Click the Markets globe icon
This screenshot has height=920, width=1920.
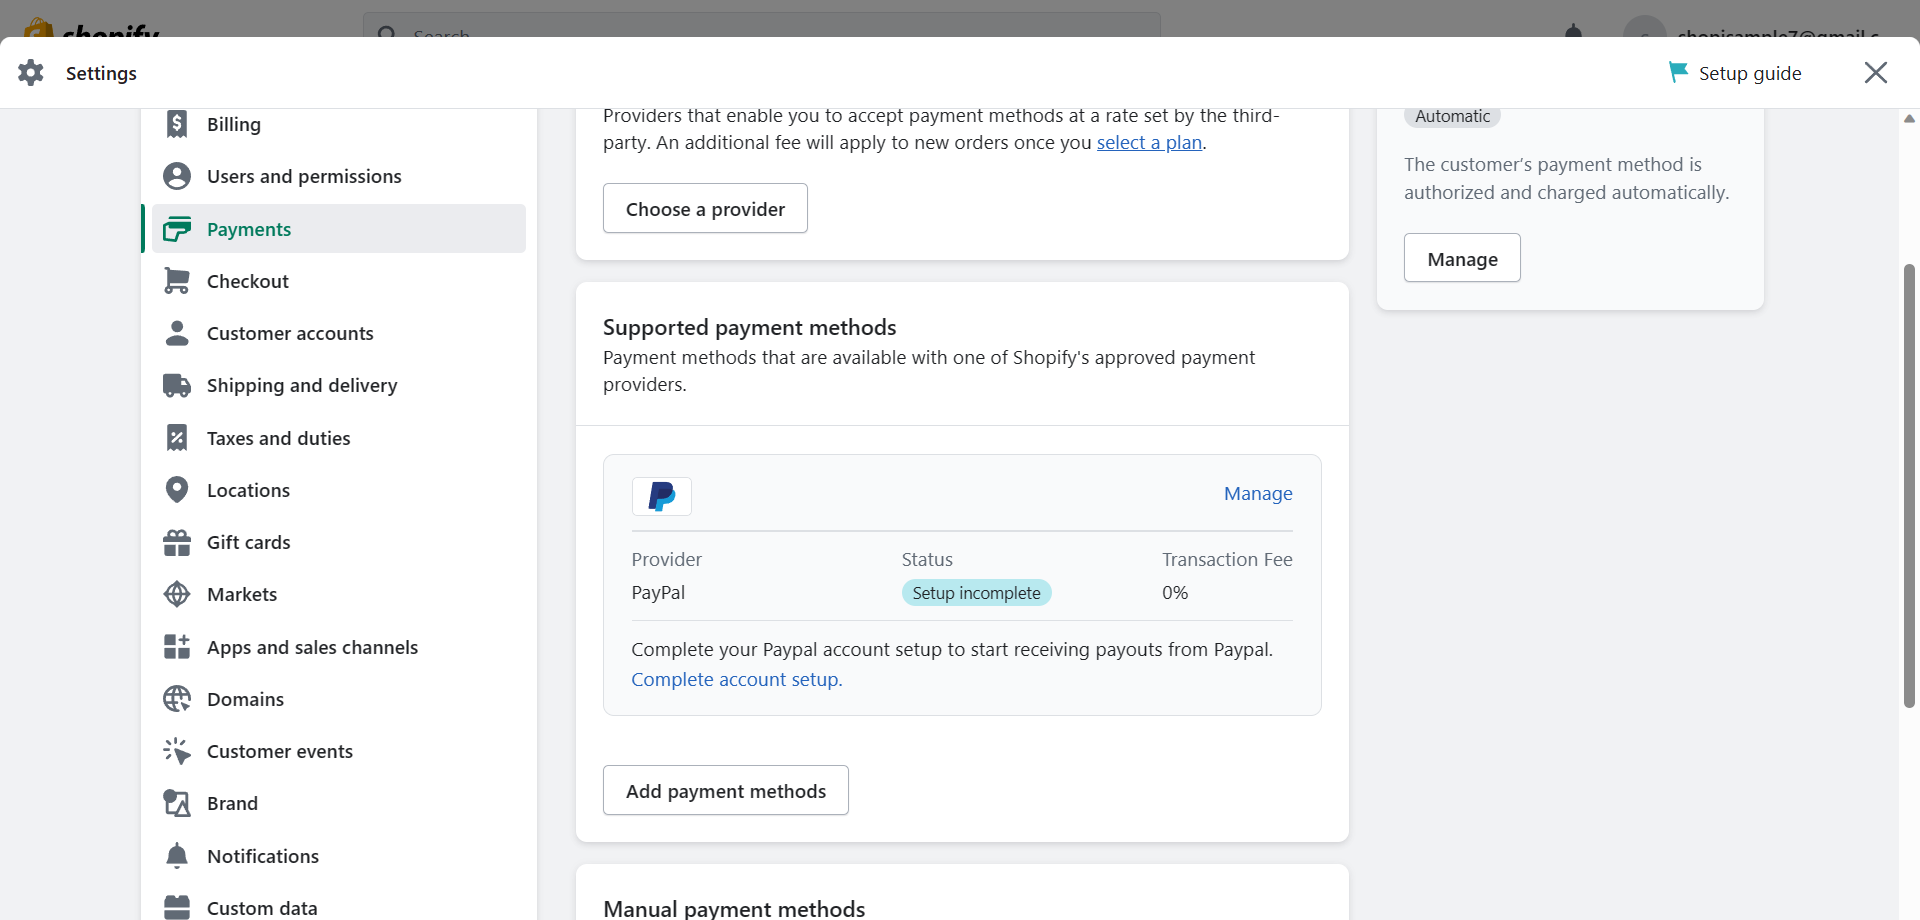point(177,594)
